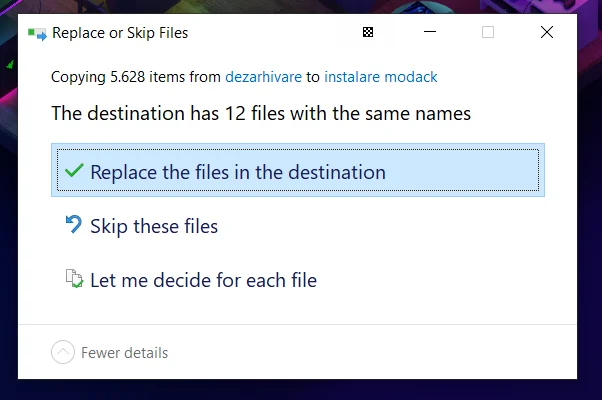Click the Replace or Skip Files title

pyautogui.click(x=120, y=33)
